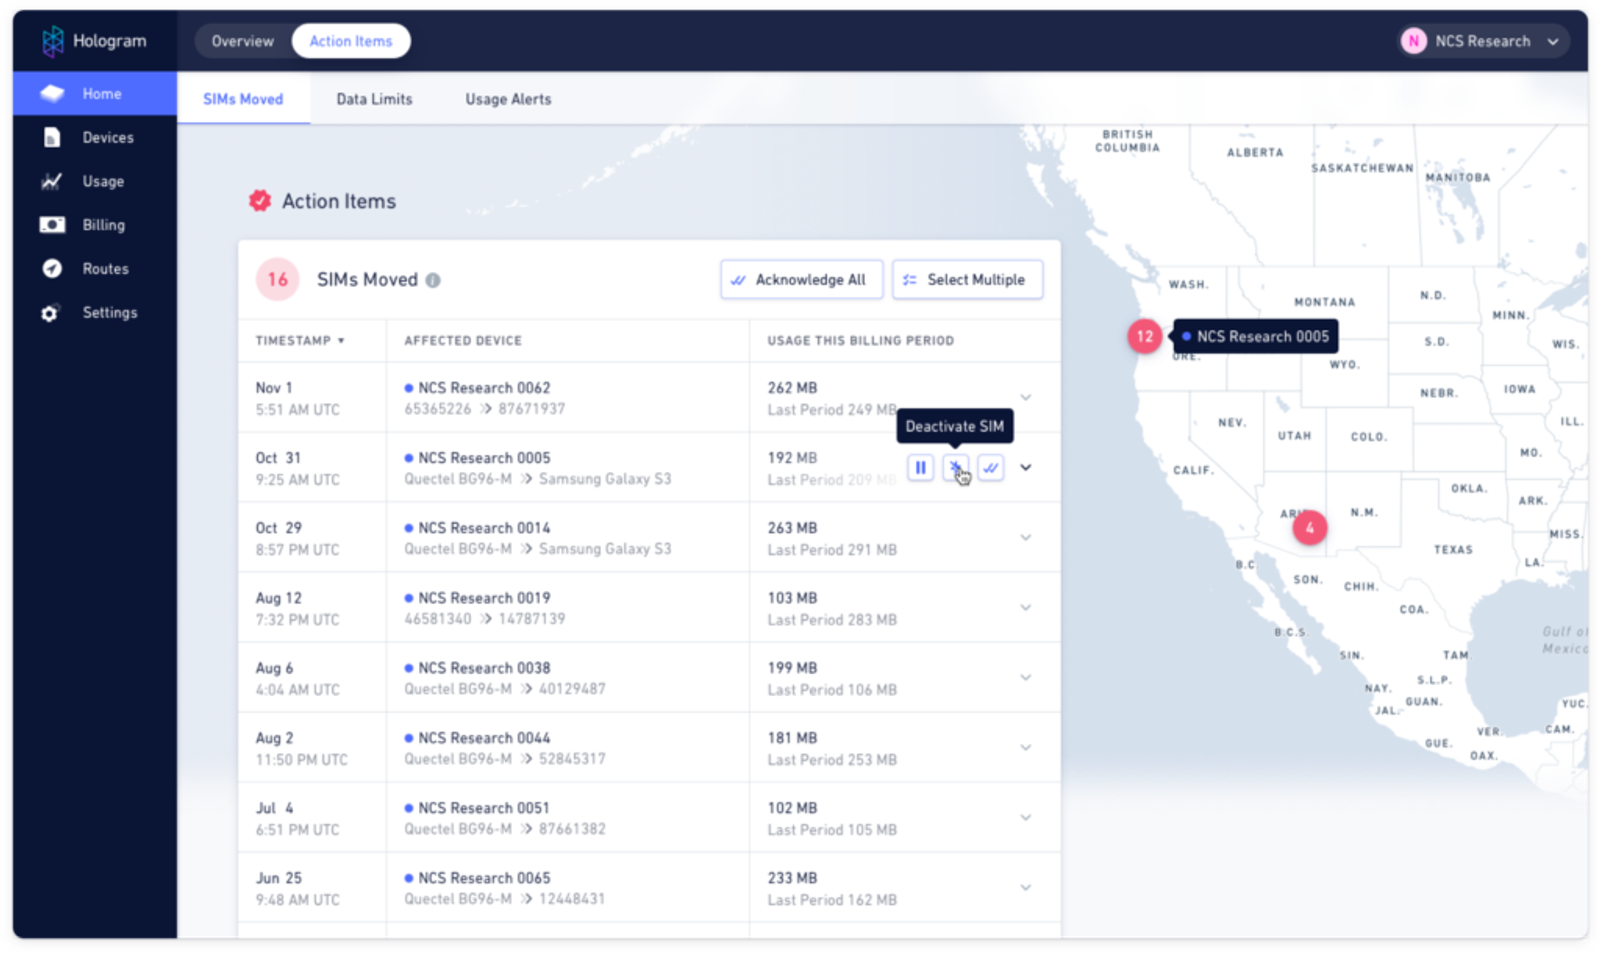Image resolution: width=1600 pixels, height=953 pixels.
Task: Open device NCS Research 0065
Action: tap(484, 878)
